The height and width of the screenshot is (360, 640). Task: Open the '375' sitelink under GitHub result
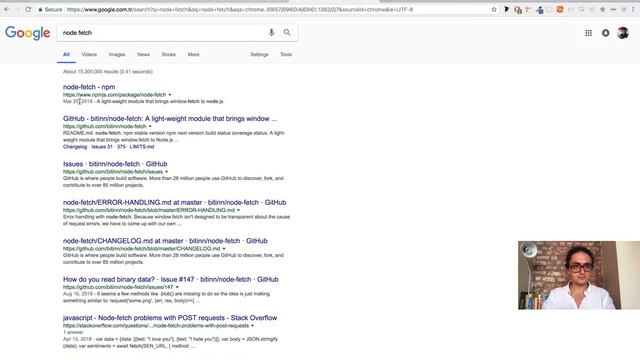click(121, 147)
